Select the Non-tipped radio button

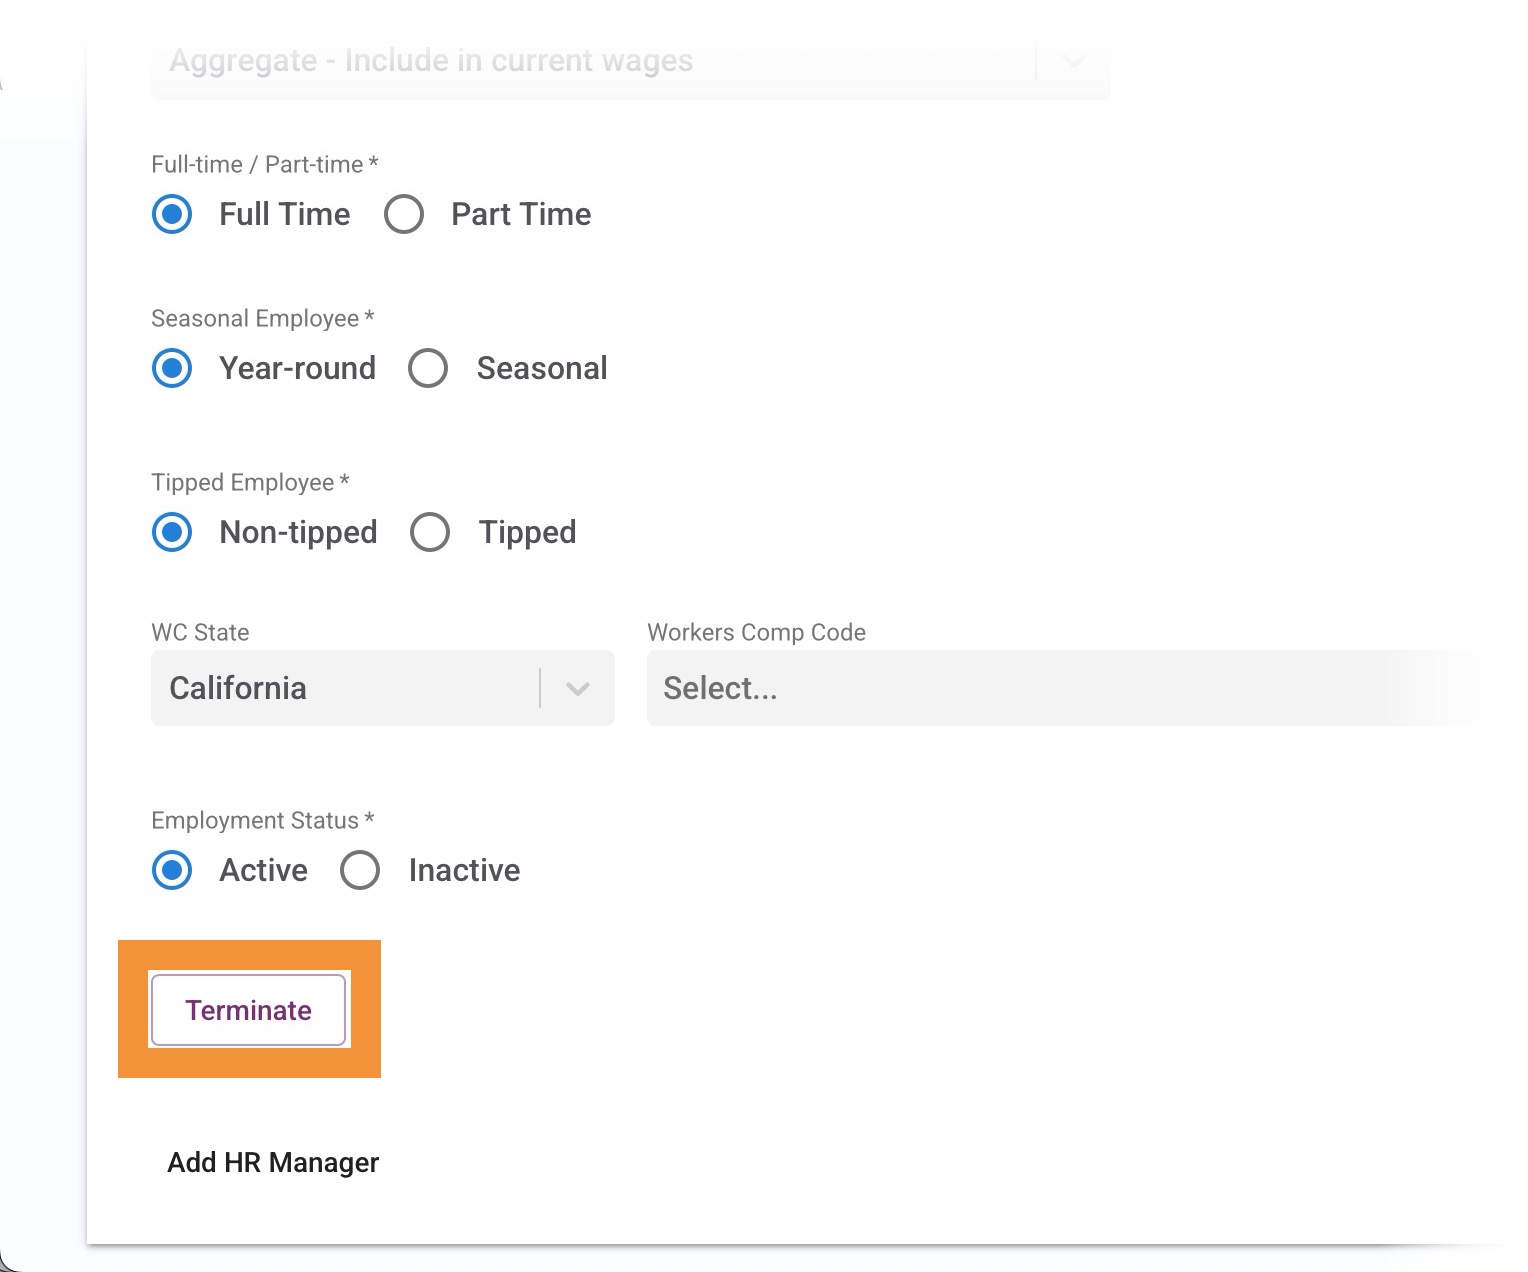172,533
